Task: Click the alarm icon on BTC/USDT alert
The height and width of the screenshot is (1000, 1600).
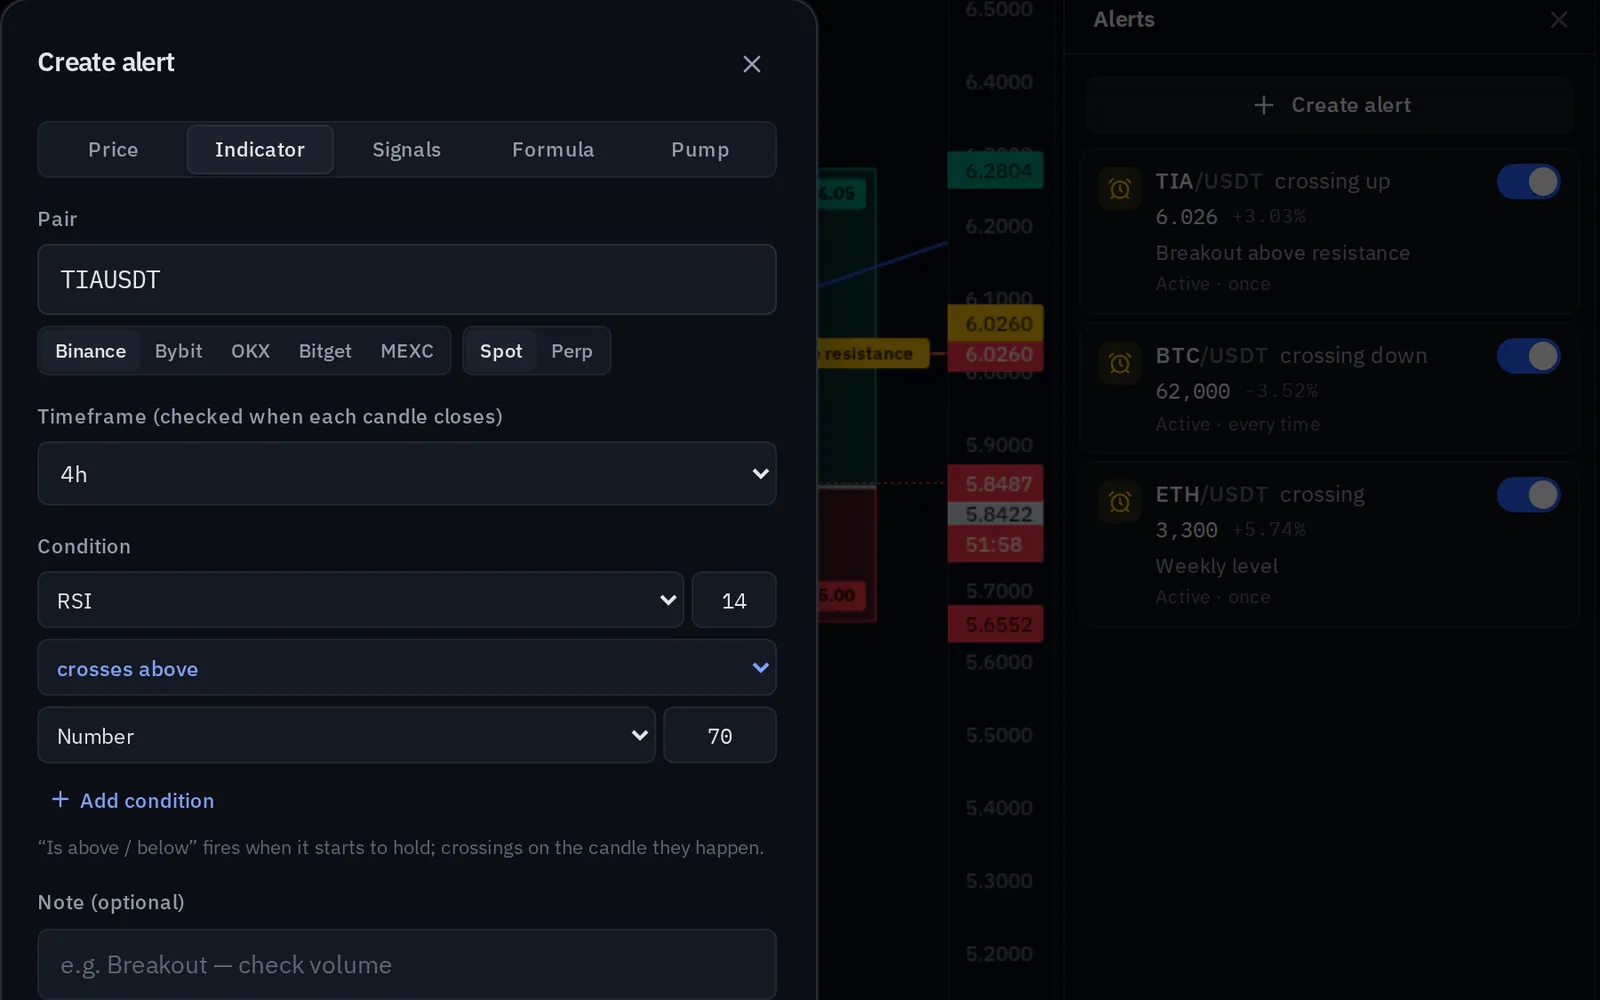Action: point(1120,362)
